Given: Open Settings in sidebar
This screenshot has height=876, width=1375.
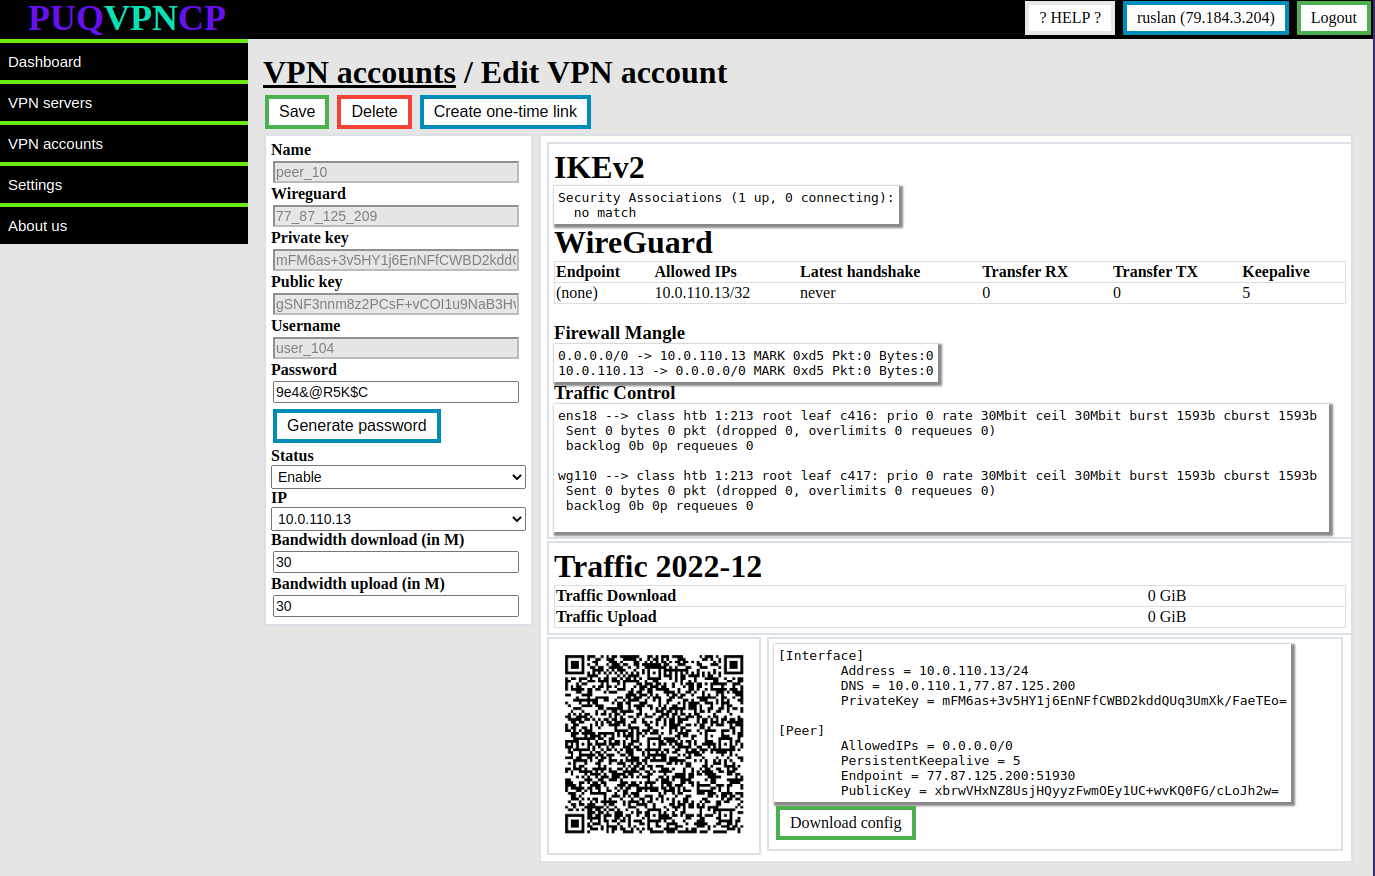Looking at the screenshot, I should click(x=124, y=185).
